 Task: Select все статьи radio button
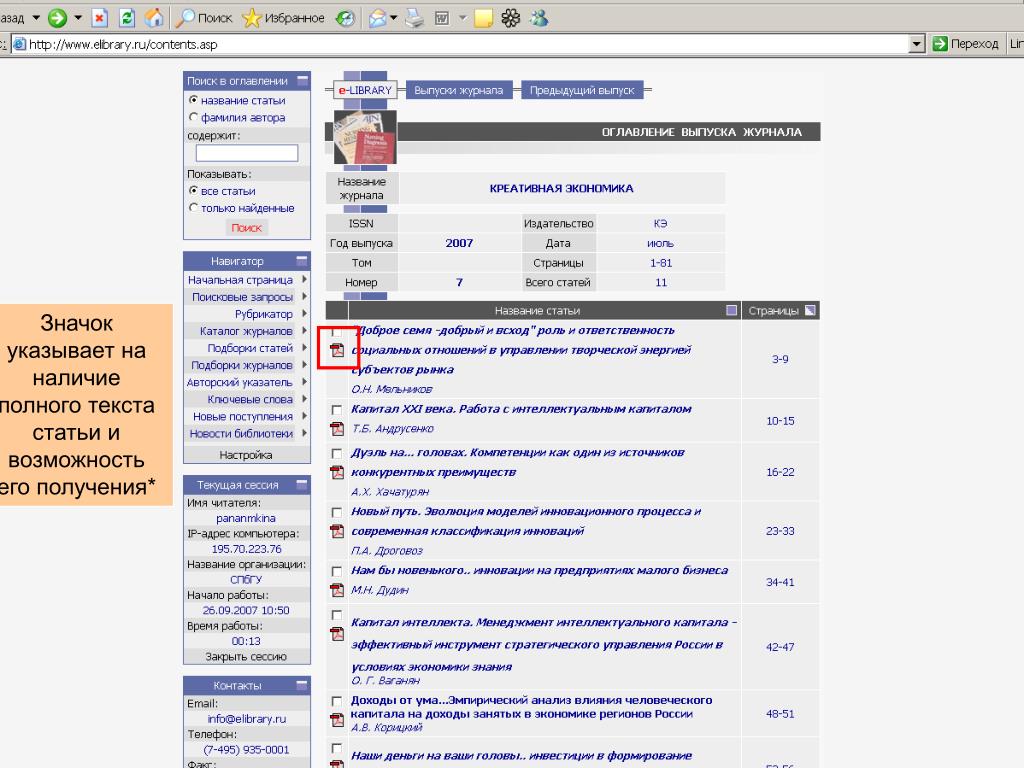[193, 191]
